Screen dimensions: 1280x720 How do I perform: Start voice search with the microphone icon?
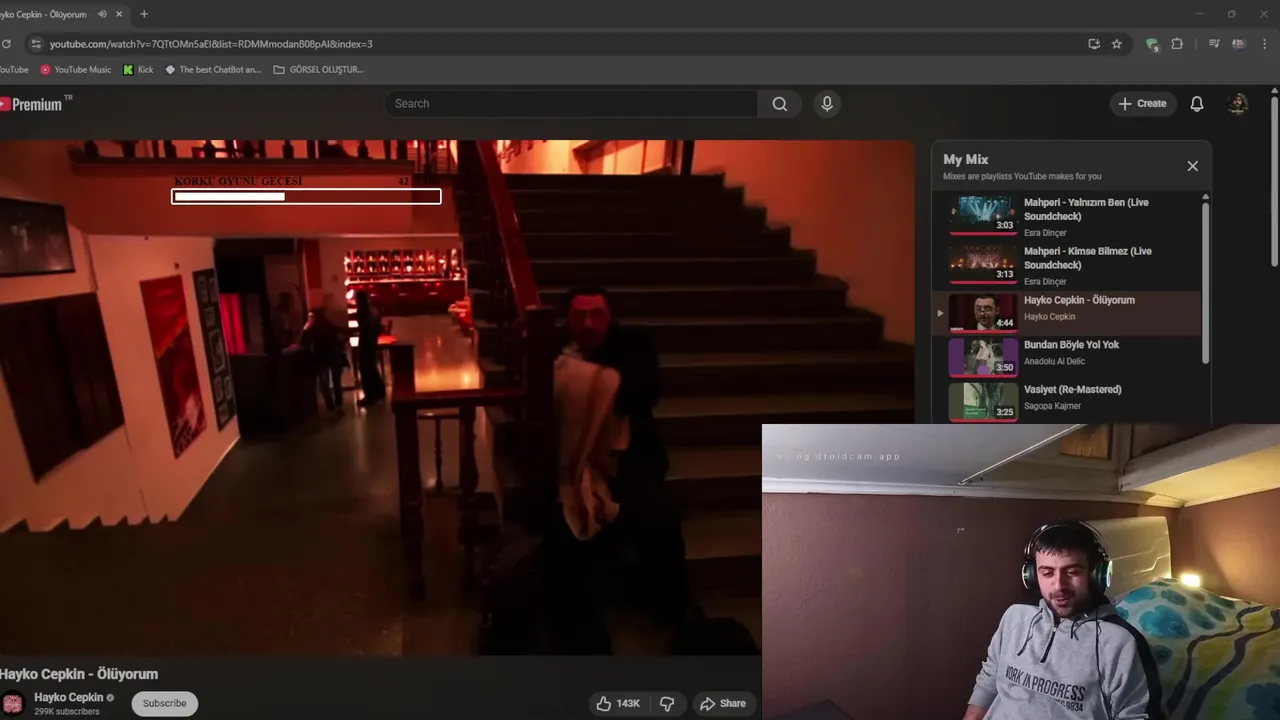[x=827, y=104]
